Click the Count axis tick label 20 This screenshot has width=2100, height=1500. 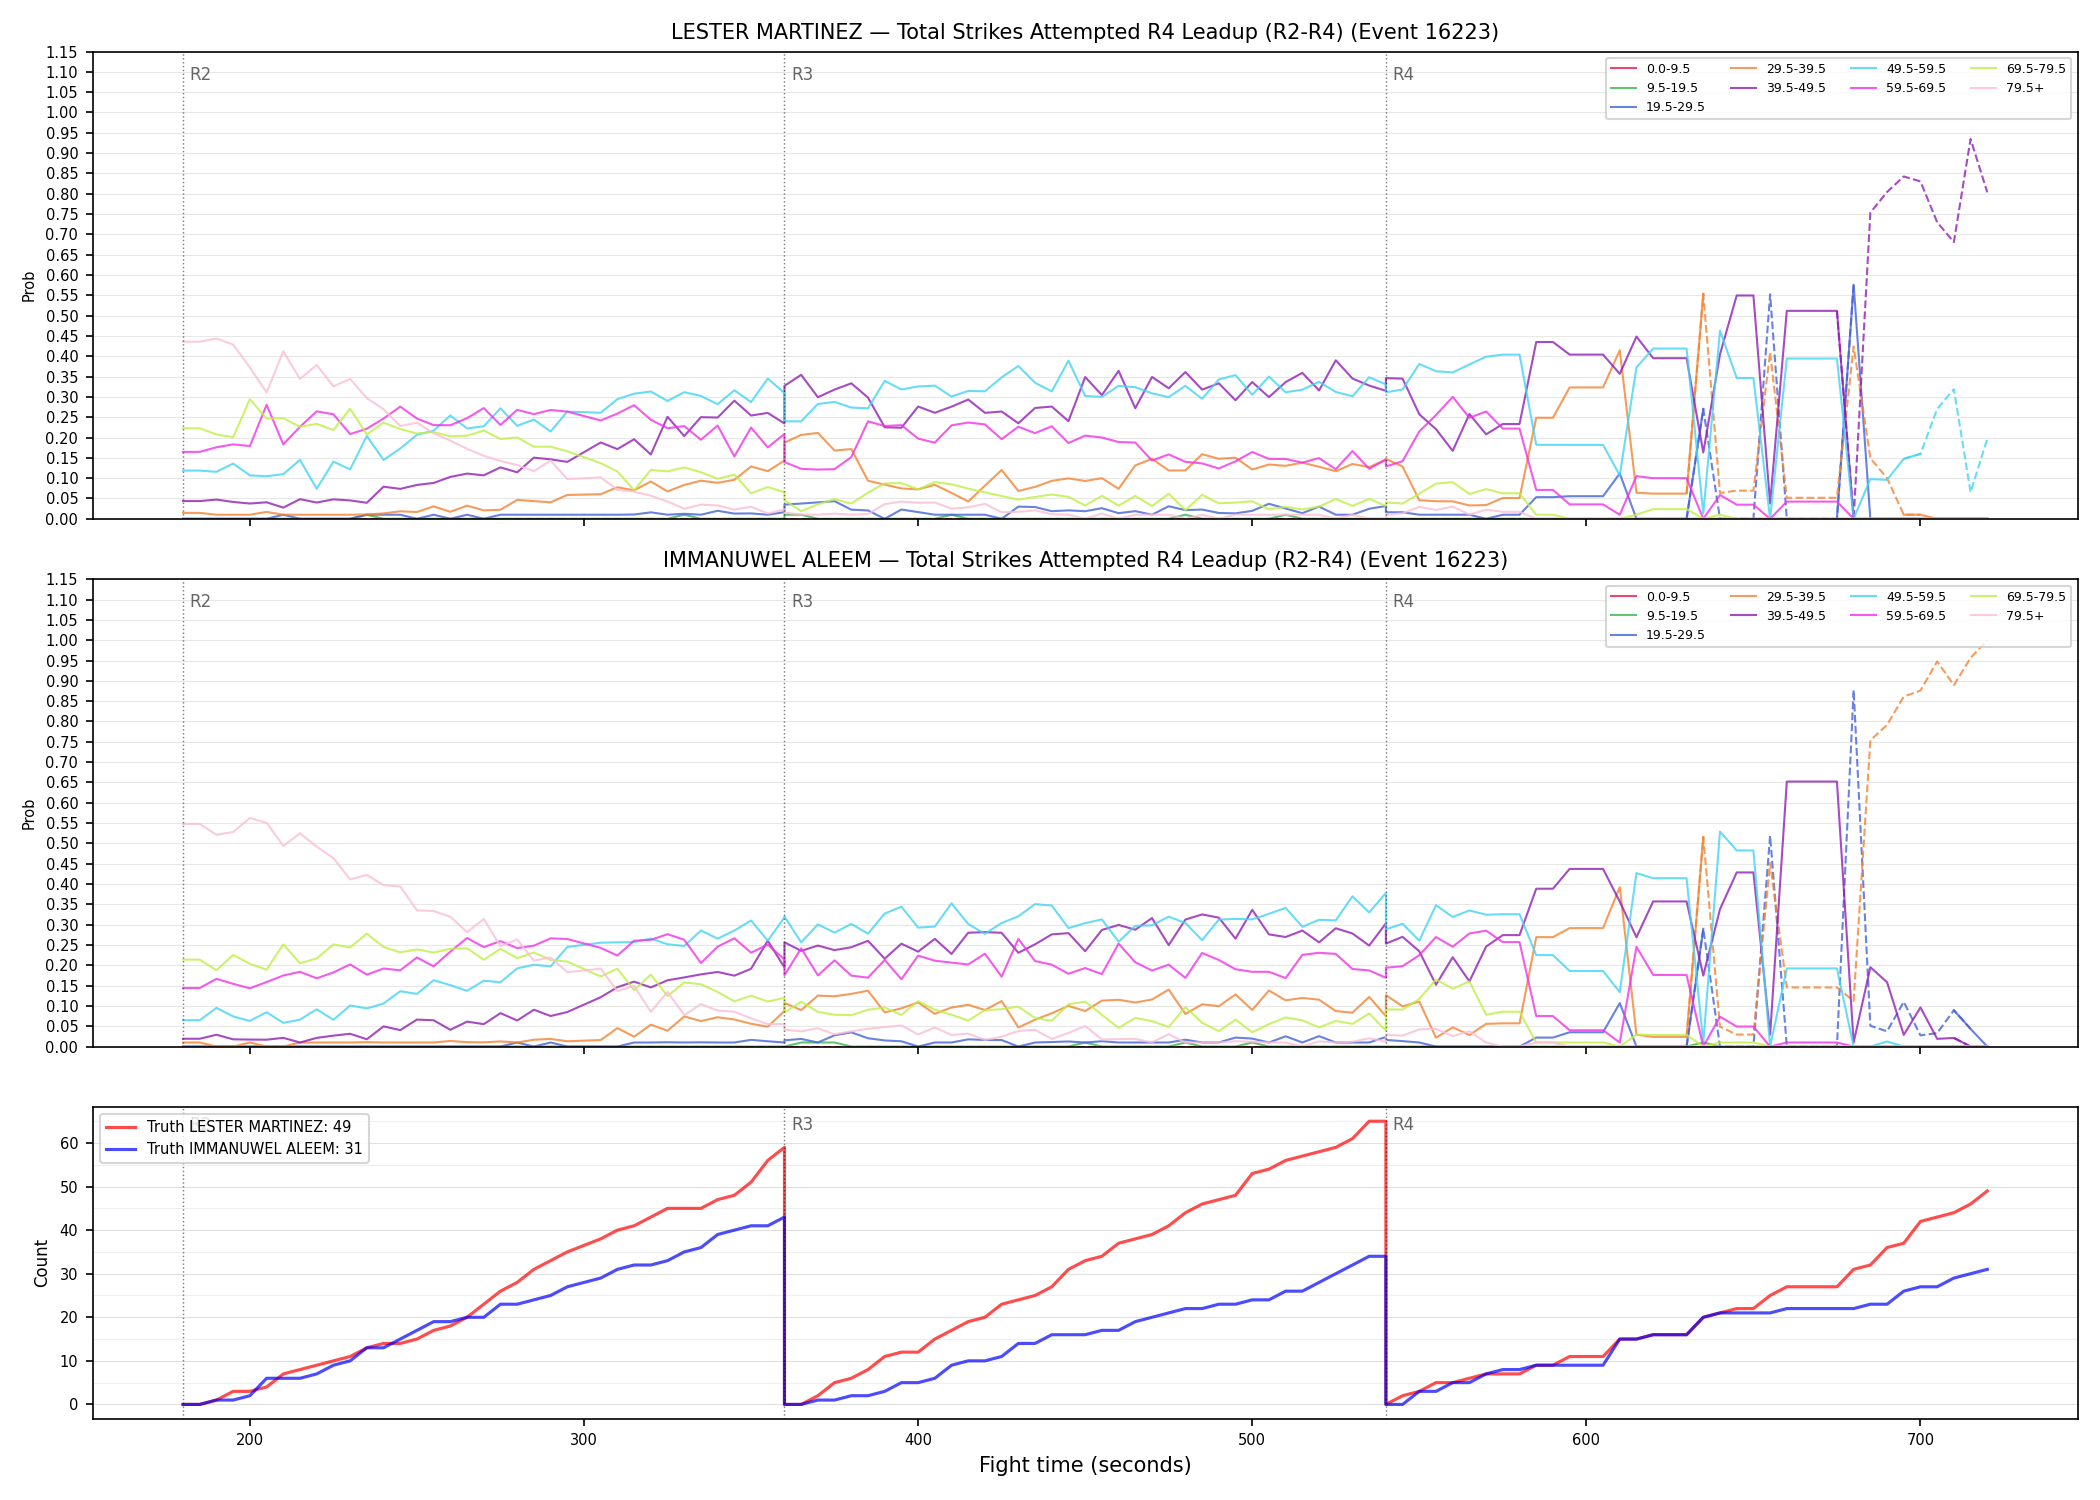click(x=68, y=1317)
